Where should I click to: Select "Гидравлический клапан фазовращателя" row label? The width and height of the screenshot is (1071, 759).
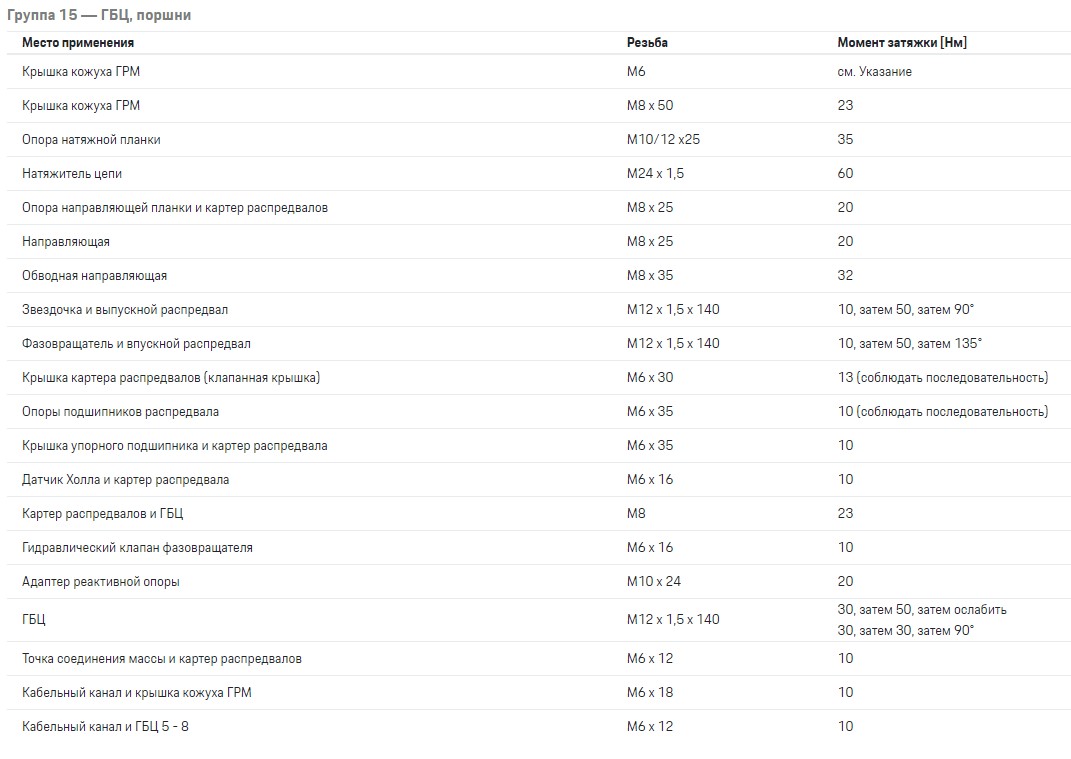point(137,548)
